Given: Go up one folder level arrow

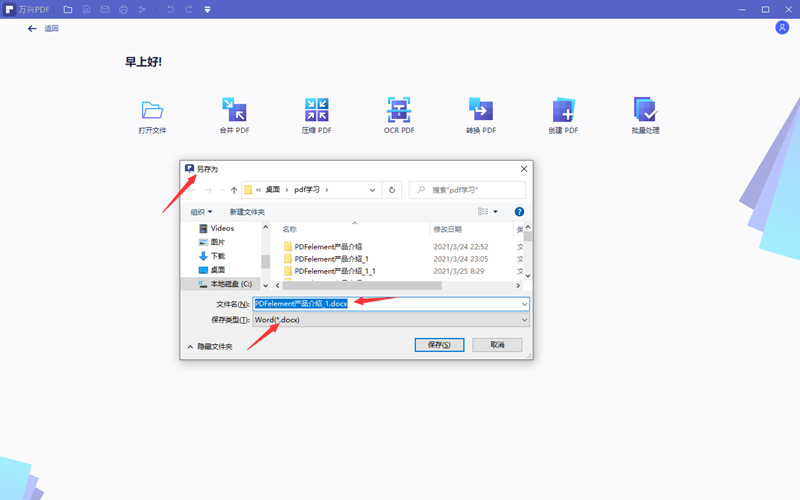Looking at the screenshot, I should tap(234, 189).
